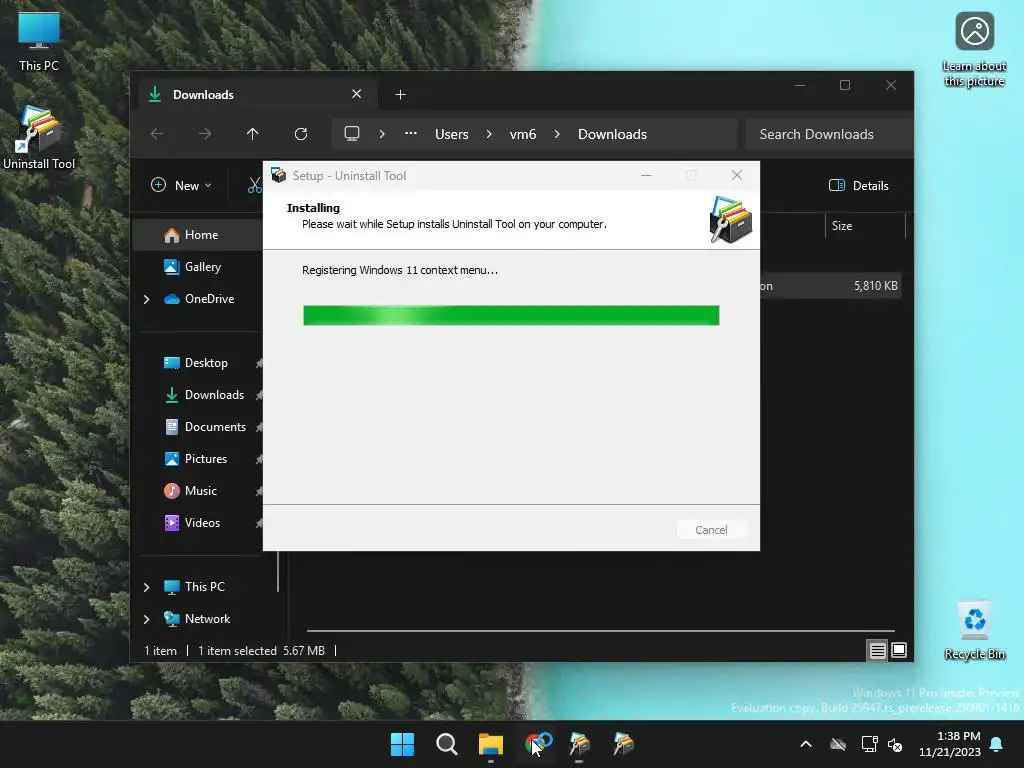This screenshot has height=768, width=1024.
Task: Open Uninstall Tool desktop shortcut
Action: (x=39, y=138)
